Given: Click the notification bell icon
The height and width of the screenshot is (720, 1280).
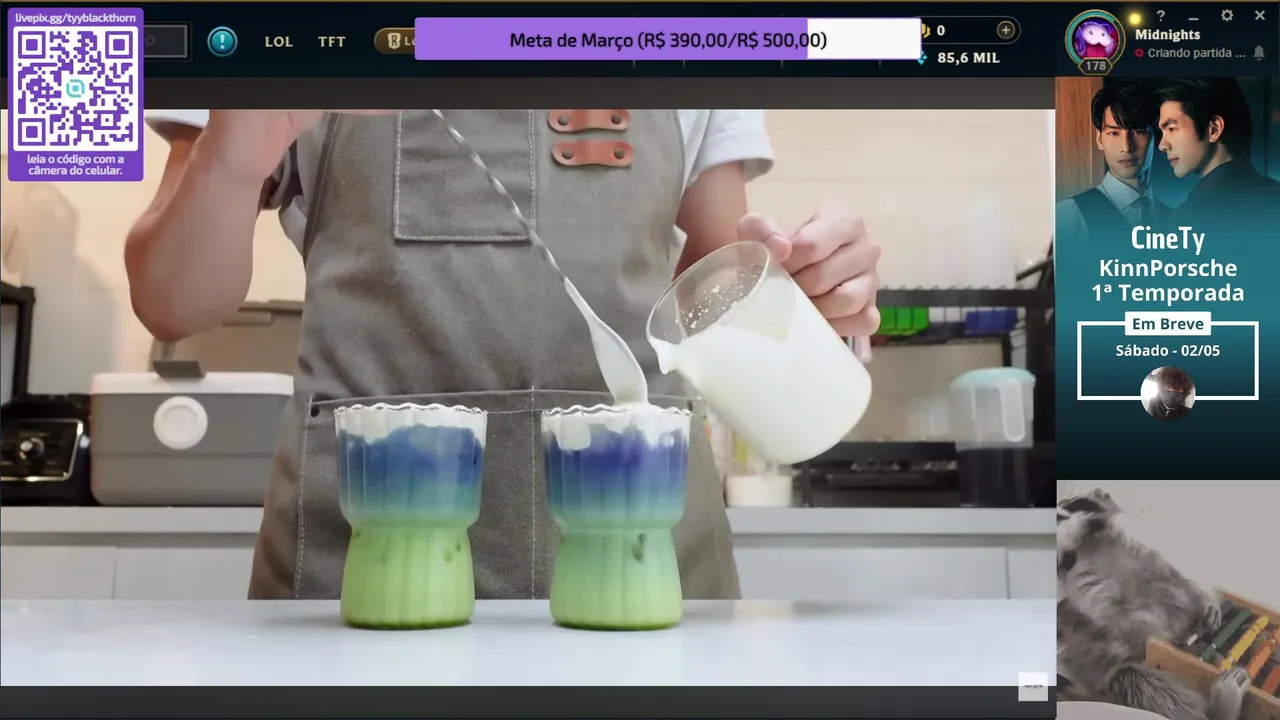Looking at the screenshot, I should (x=1259, y=52).
